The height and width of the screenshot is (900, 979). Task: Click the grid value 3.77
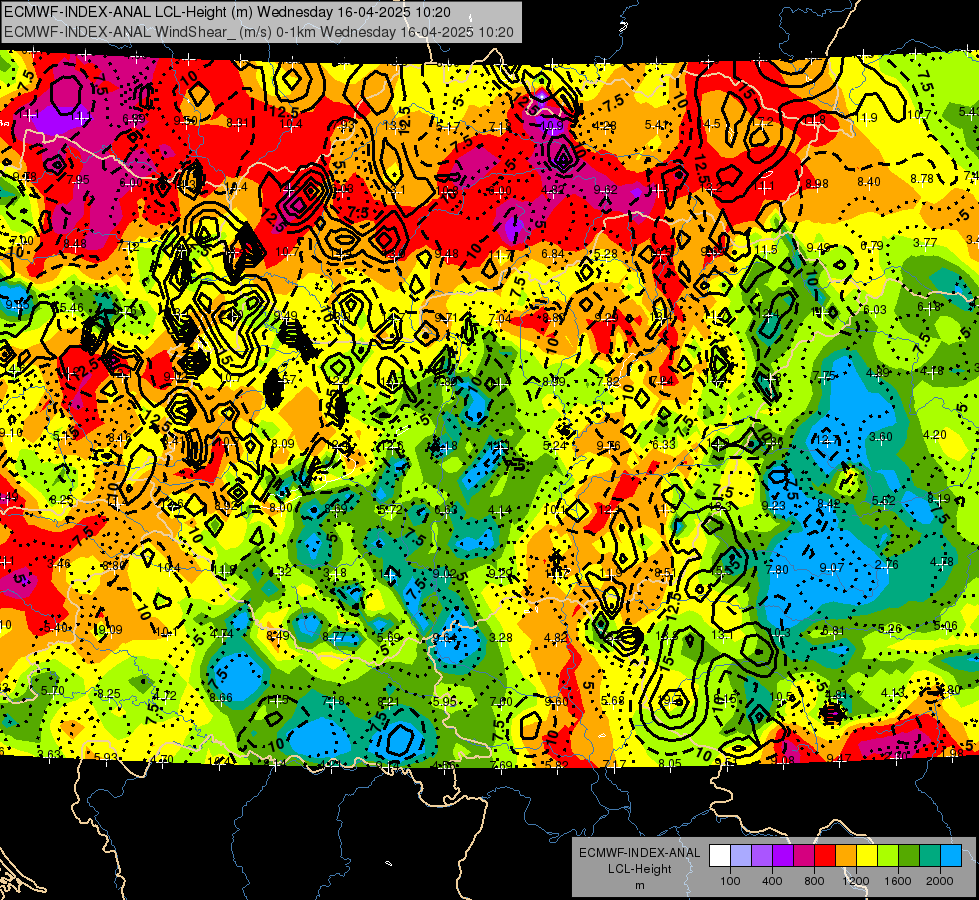925,243
